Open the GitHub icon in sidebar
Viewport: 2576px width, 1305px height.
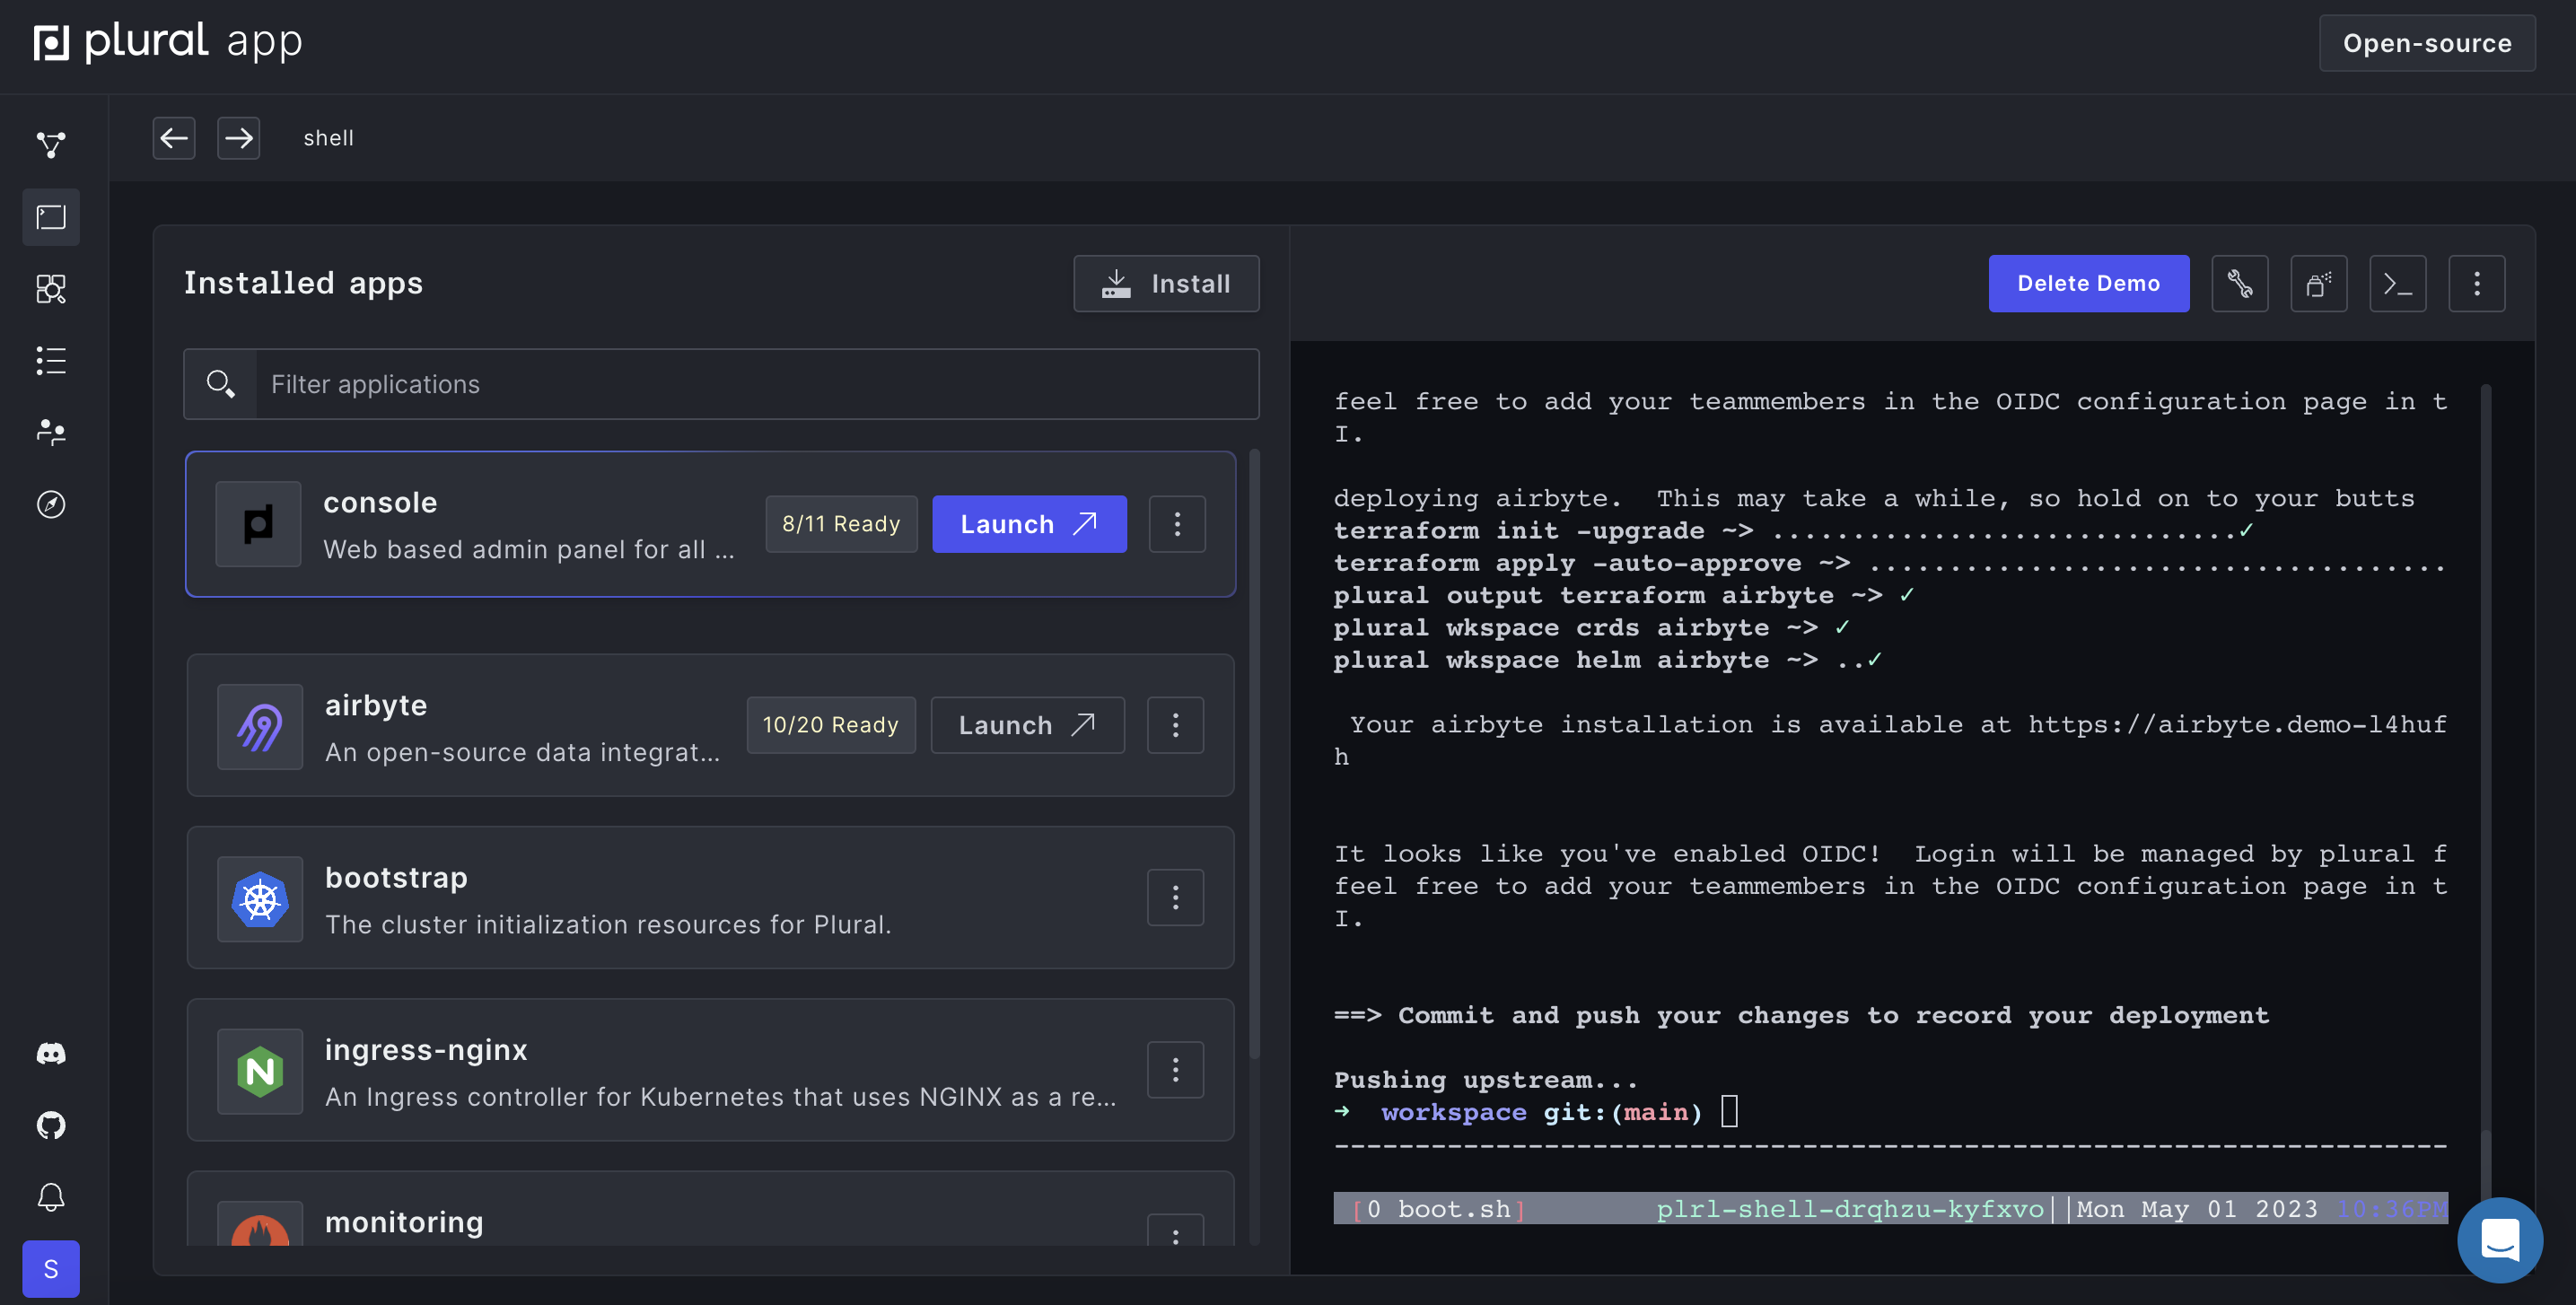(x=51, y=1125)
